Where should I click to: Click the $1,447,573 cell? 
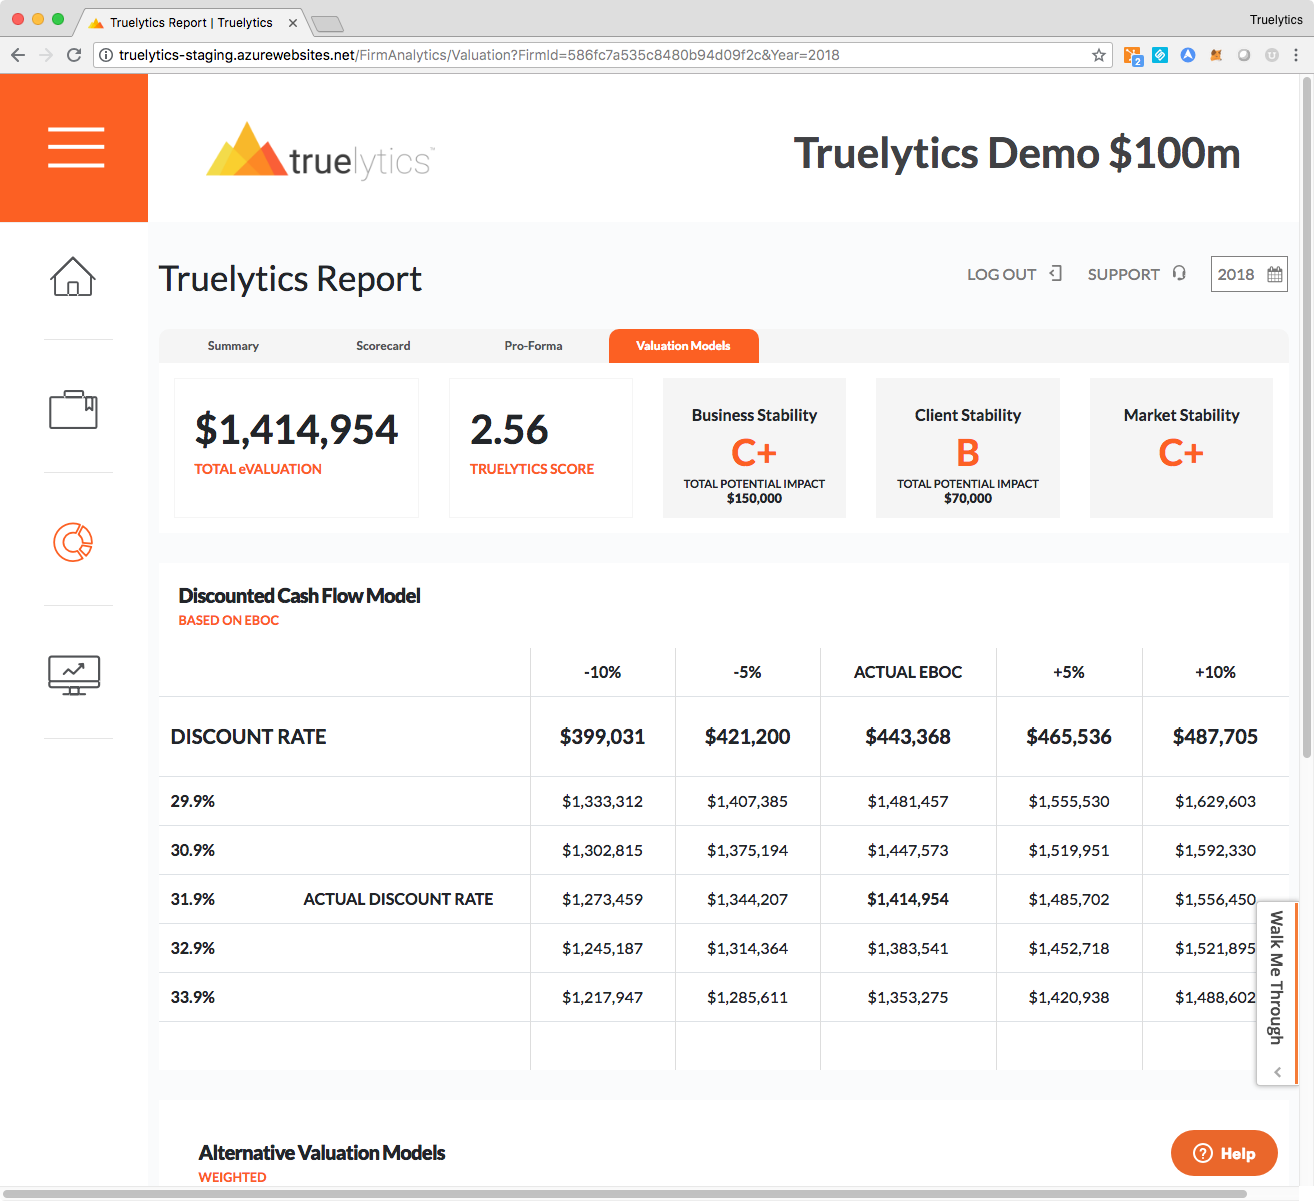[x=908, y=850]
